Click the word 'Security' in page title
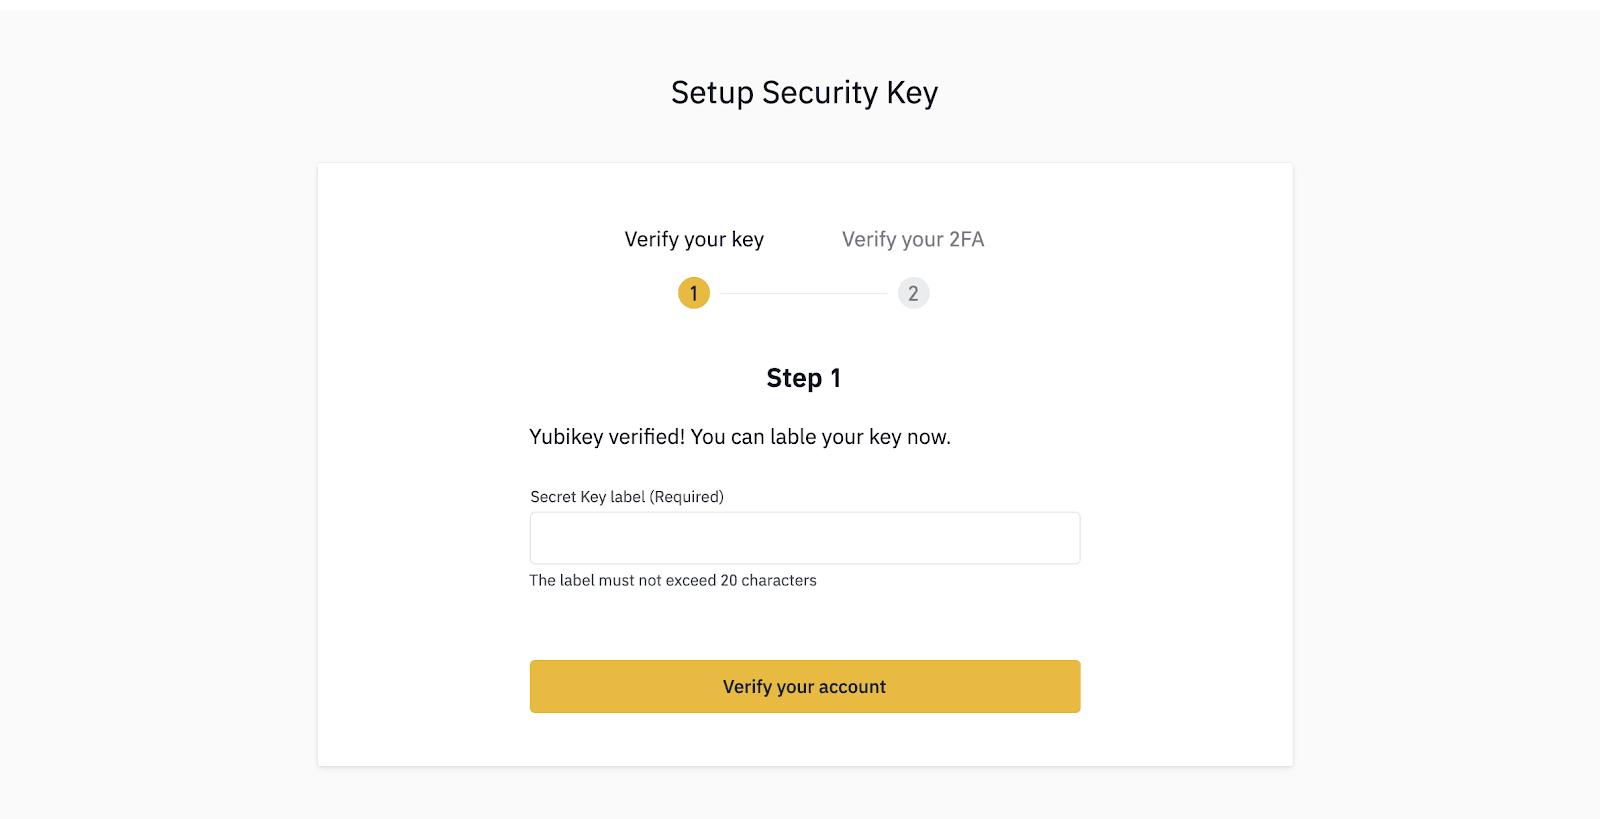Image resolution: width=1600 pixels, height=819 pixels. point(820,93)
